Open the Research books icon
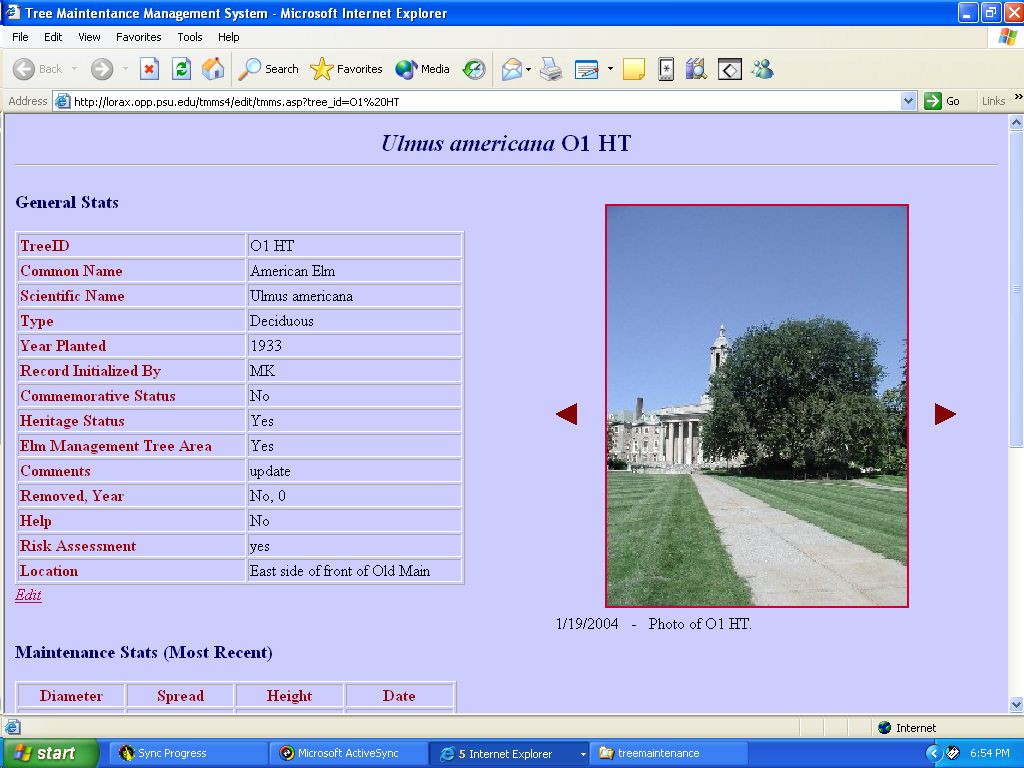Screen dimensions: 1024x768 pyautogui.click(x=696, y=69)
